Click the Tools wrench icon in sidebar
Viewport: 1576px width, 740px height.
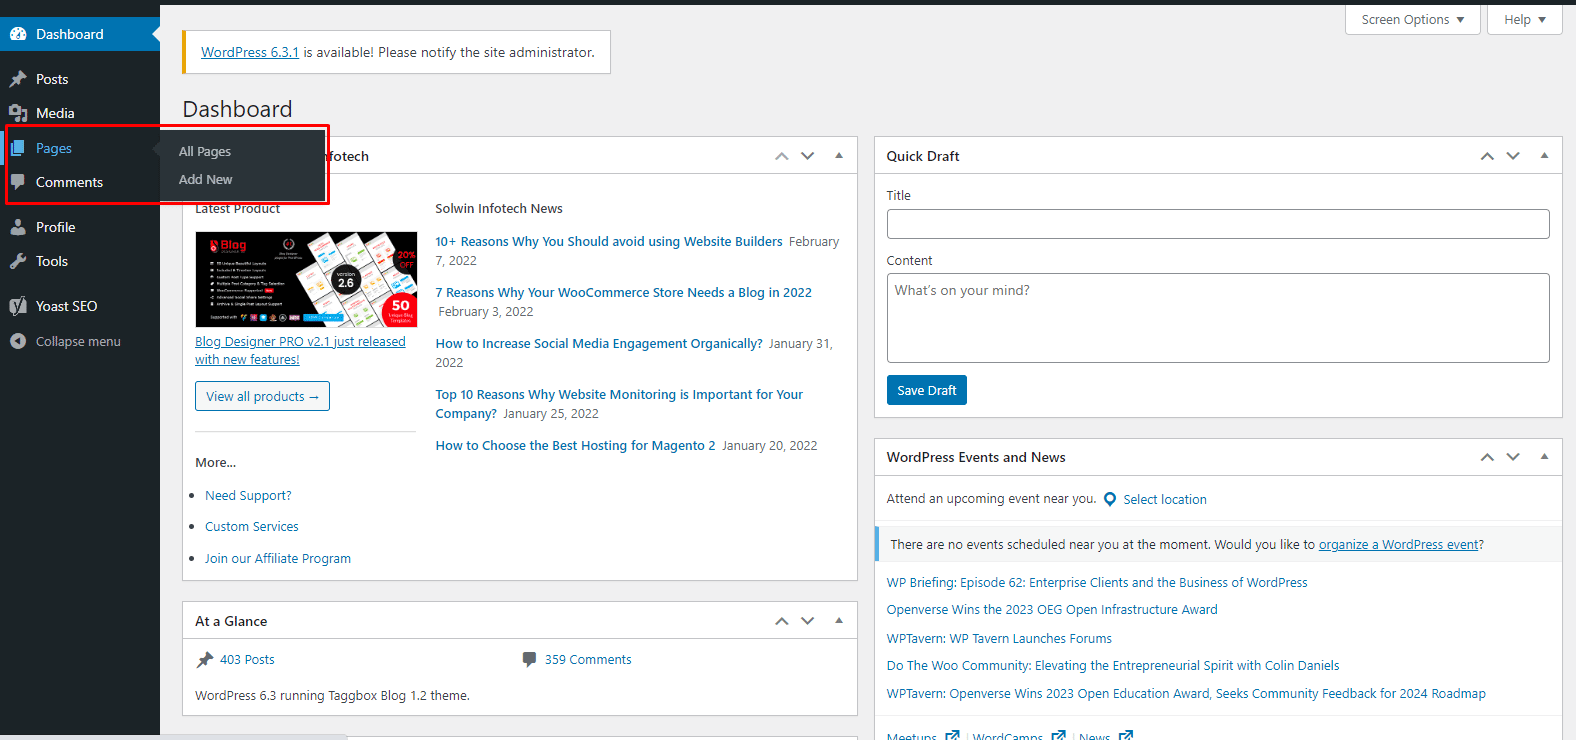coord(18,261)
